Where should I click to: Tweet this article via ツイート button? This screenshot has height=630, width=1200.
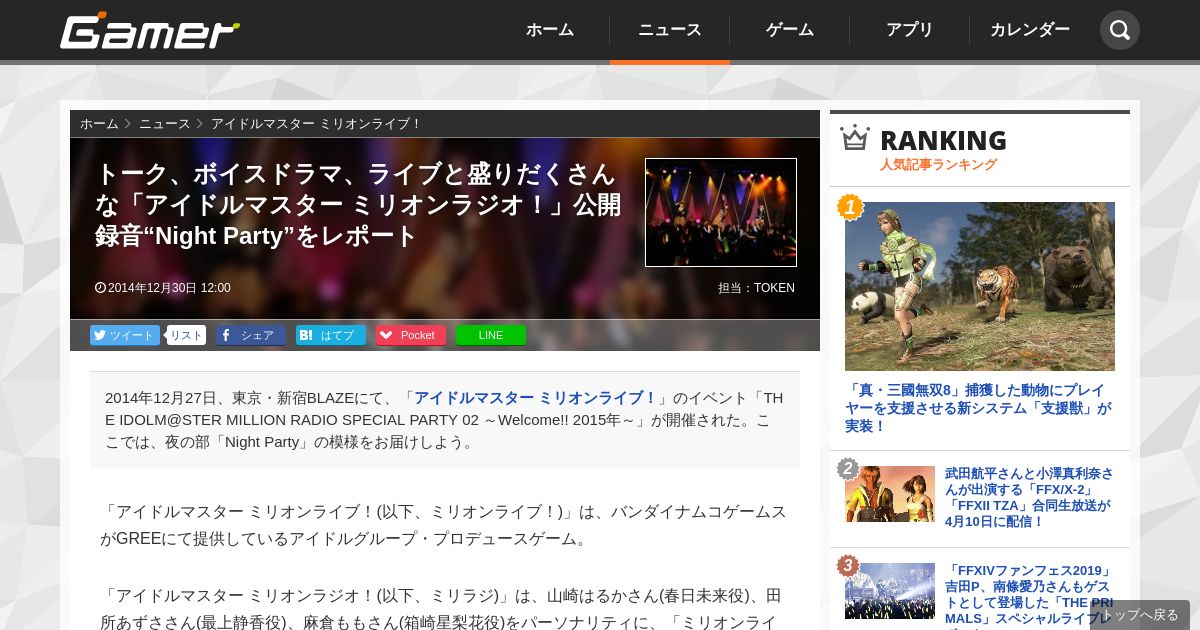tap(125, 335)
